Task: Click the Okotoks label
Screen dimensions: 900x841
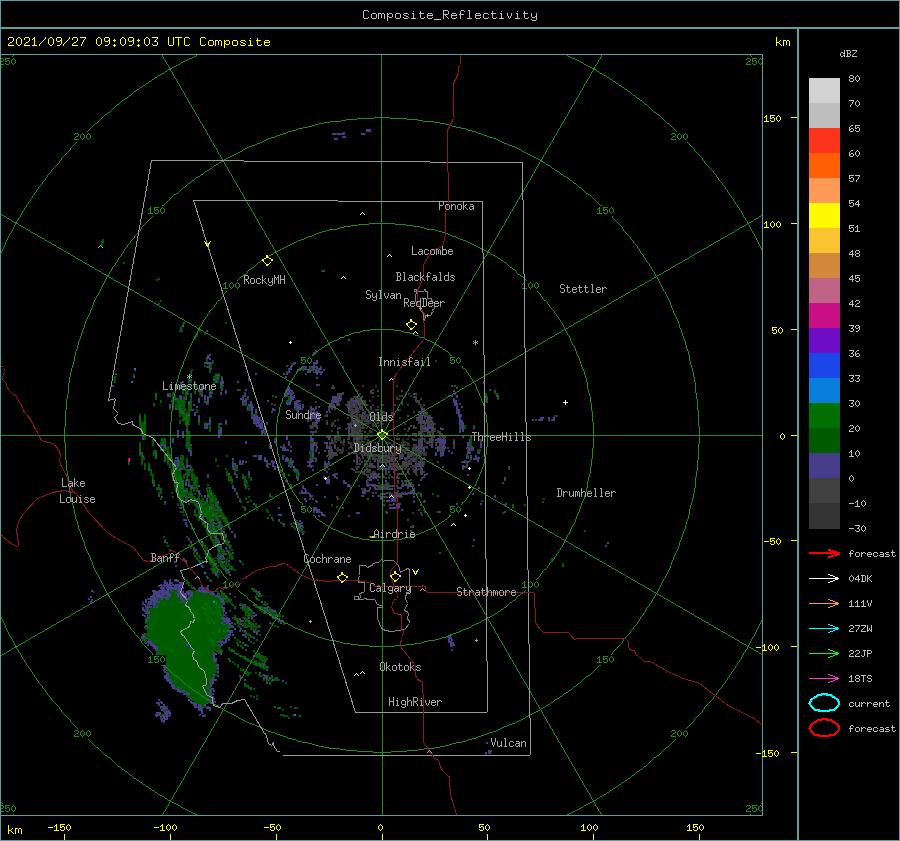Action: 400,667
